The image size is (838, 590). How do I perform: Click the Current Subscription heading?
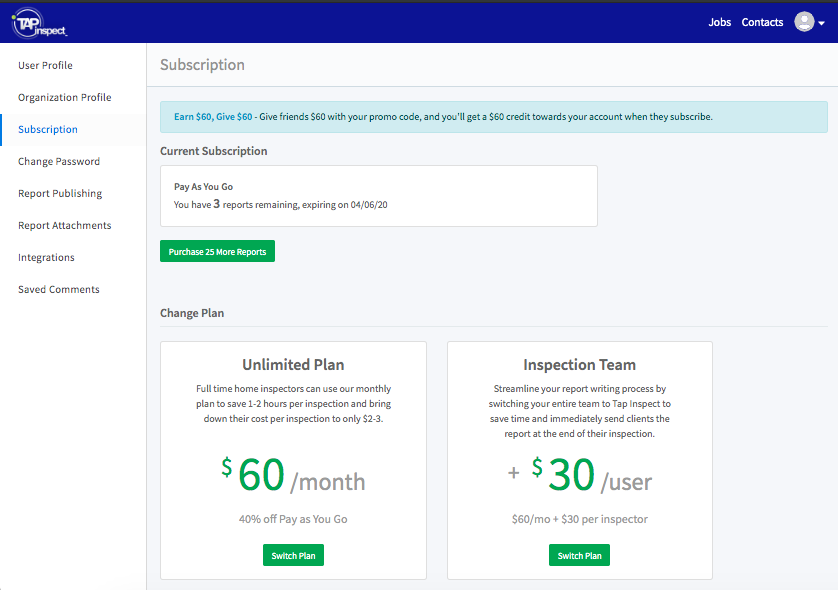(214, 151)
